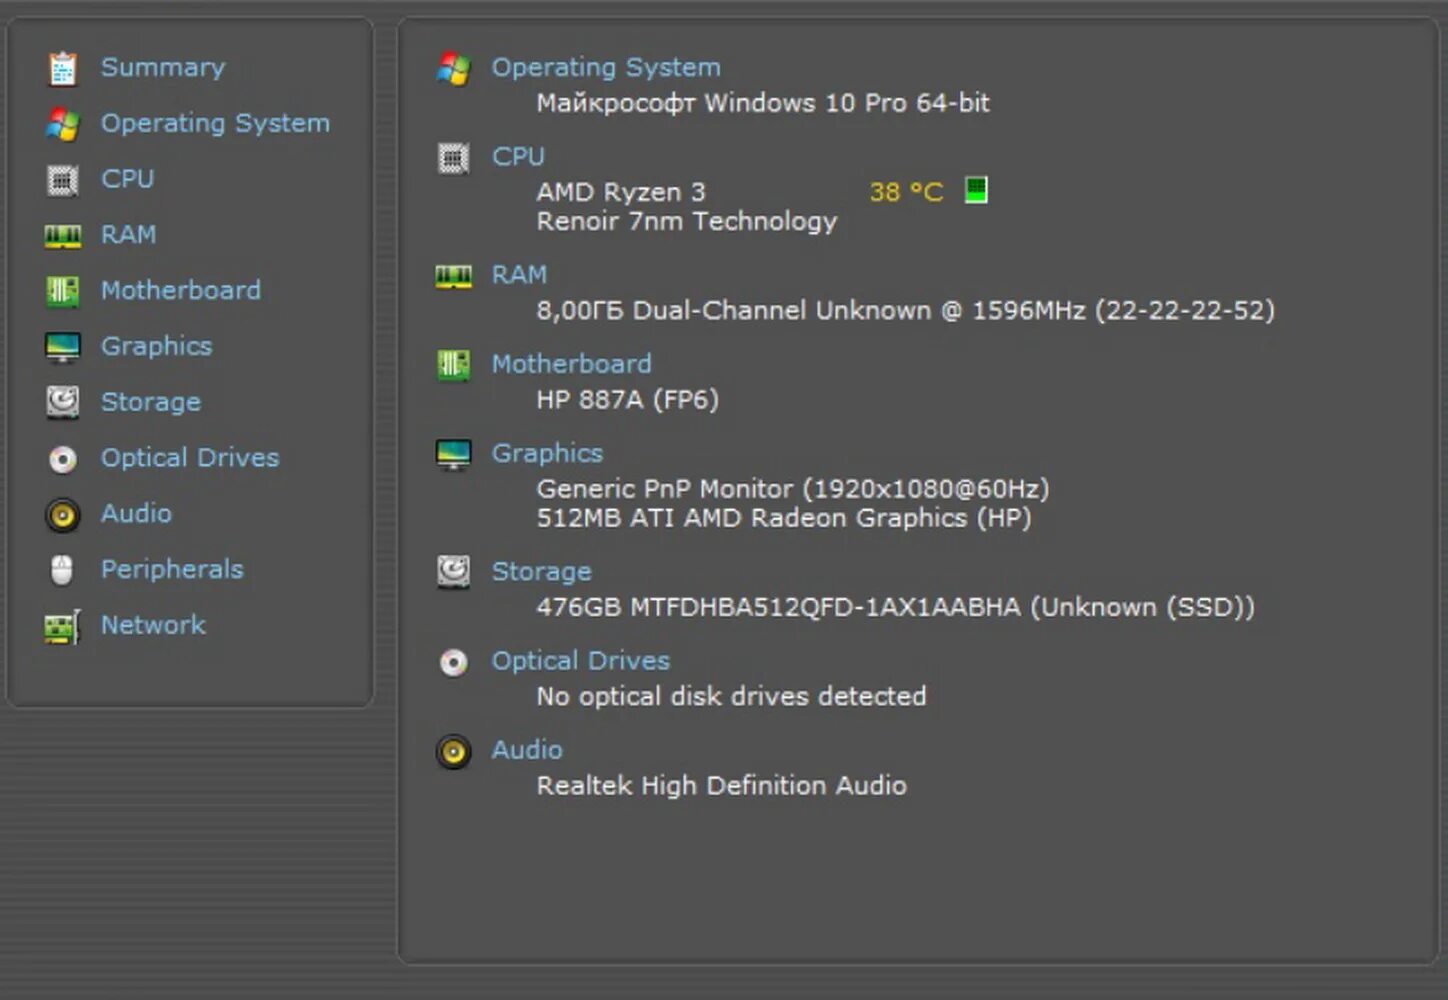Click the RAM heading link in summary
1448x1000 pixels.
click(x=519, y=275)
